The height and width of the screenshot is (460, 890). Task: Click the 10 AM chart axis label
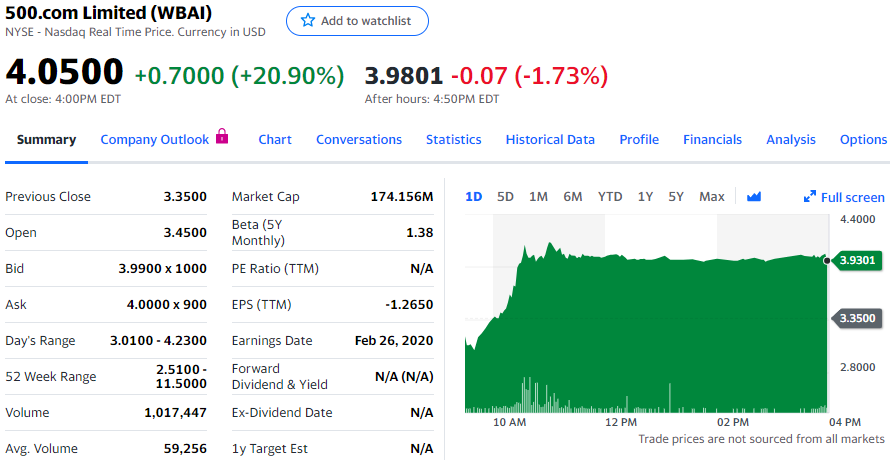click(x=510, y=423)
